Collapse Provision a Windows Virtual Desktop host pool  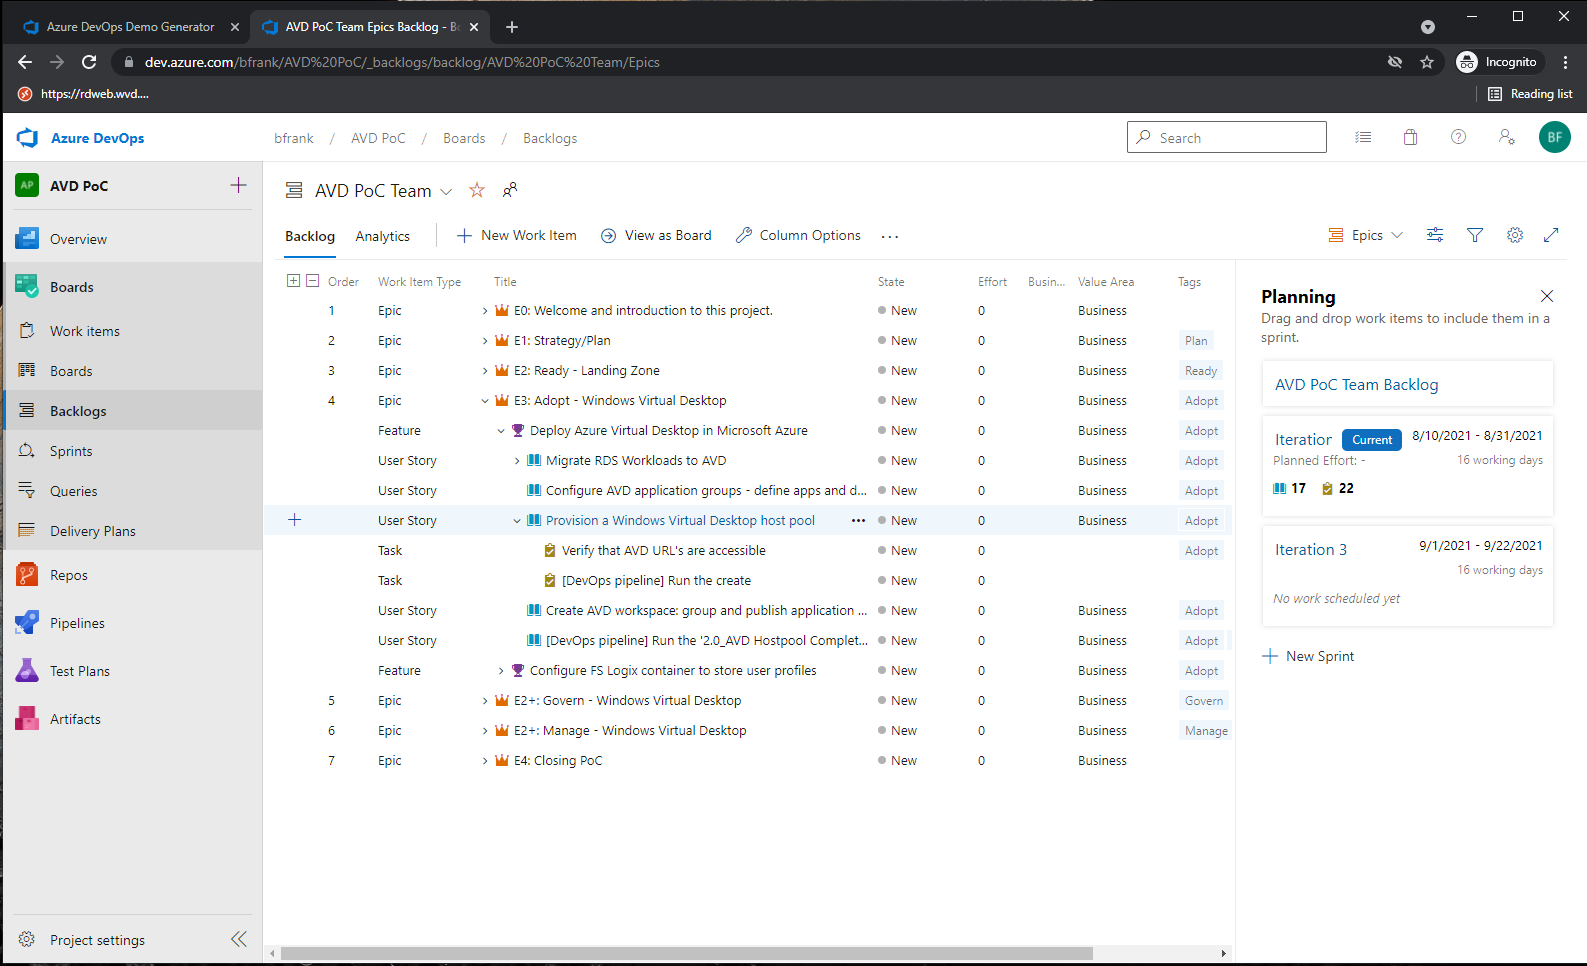[517, 521]
